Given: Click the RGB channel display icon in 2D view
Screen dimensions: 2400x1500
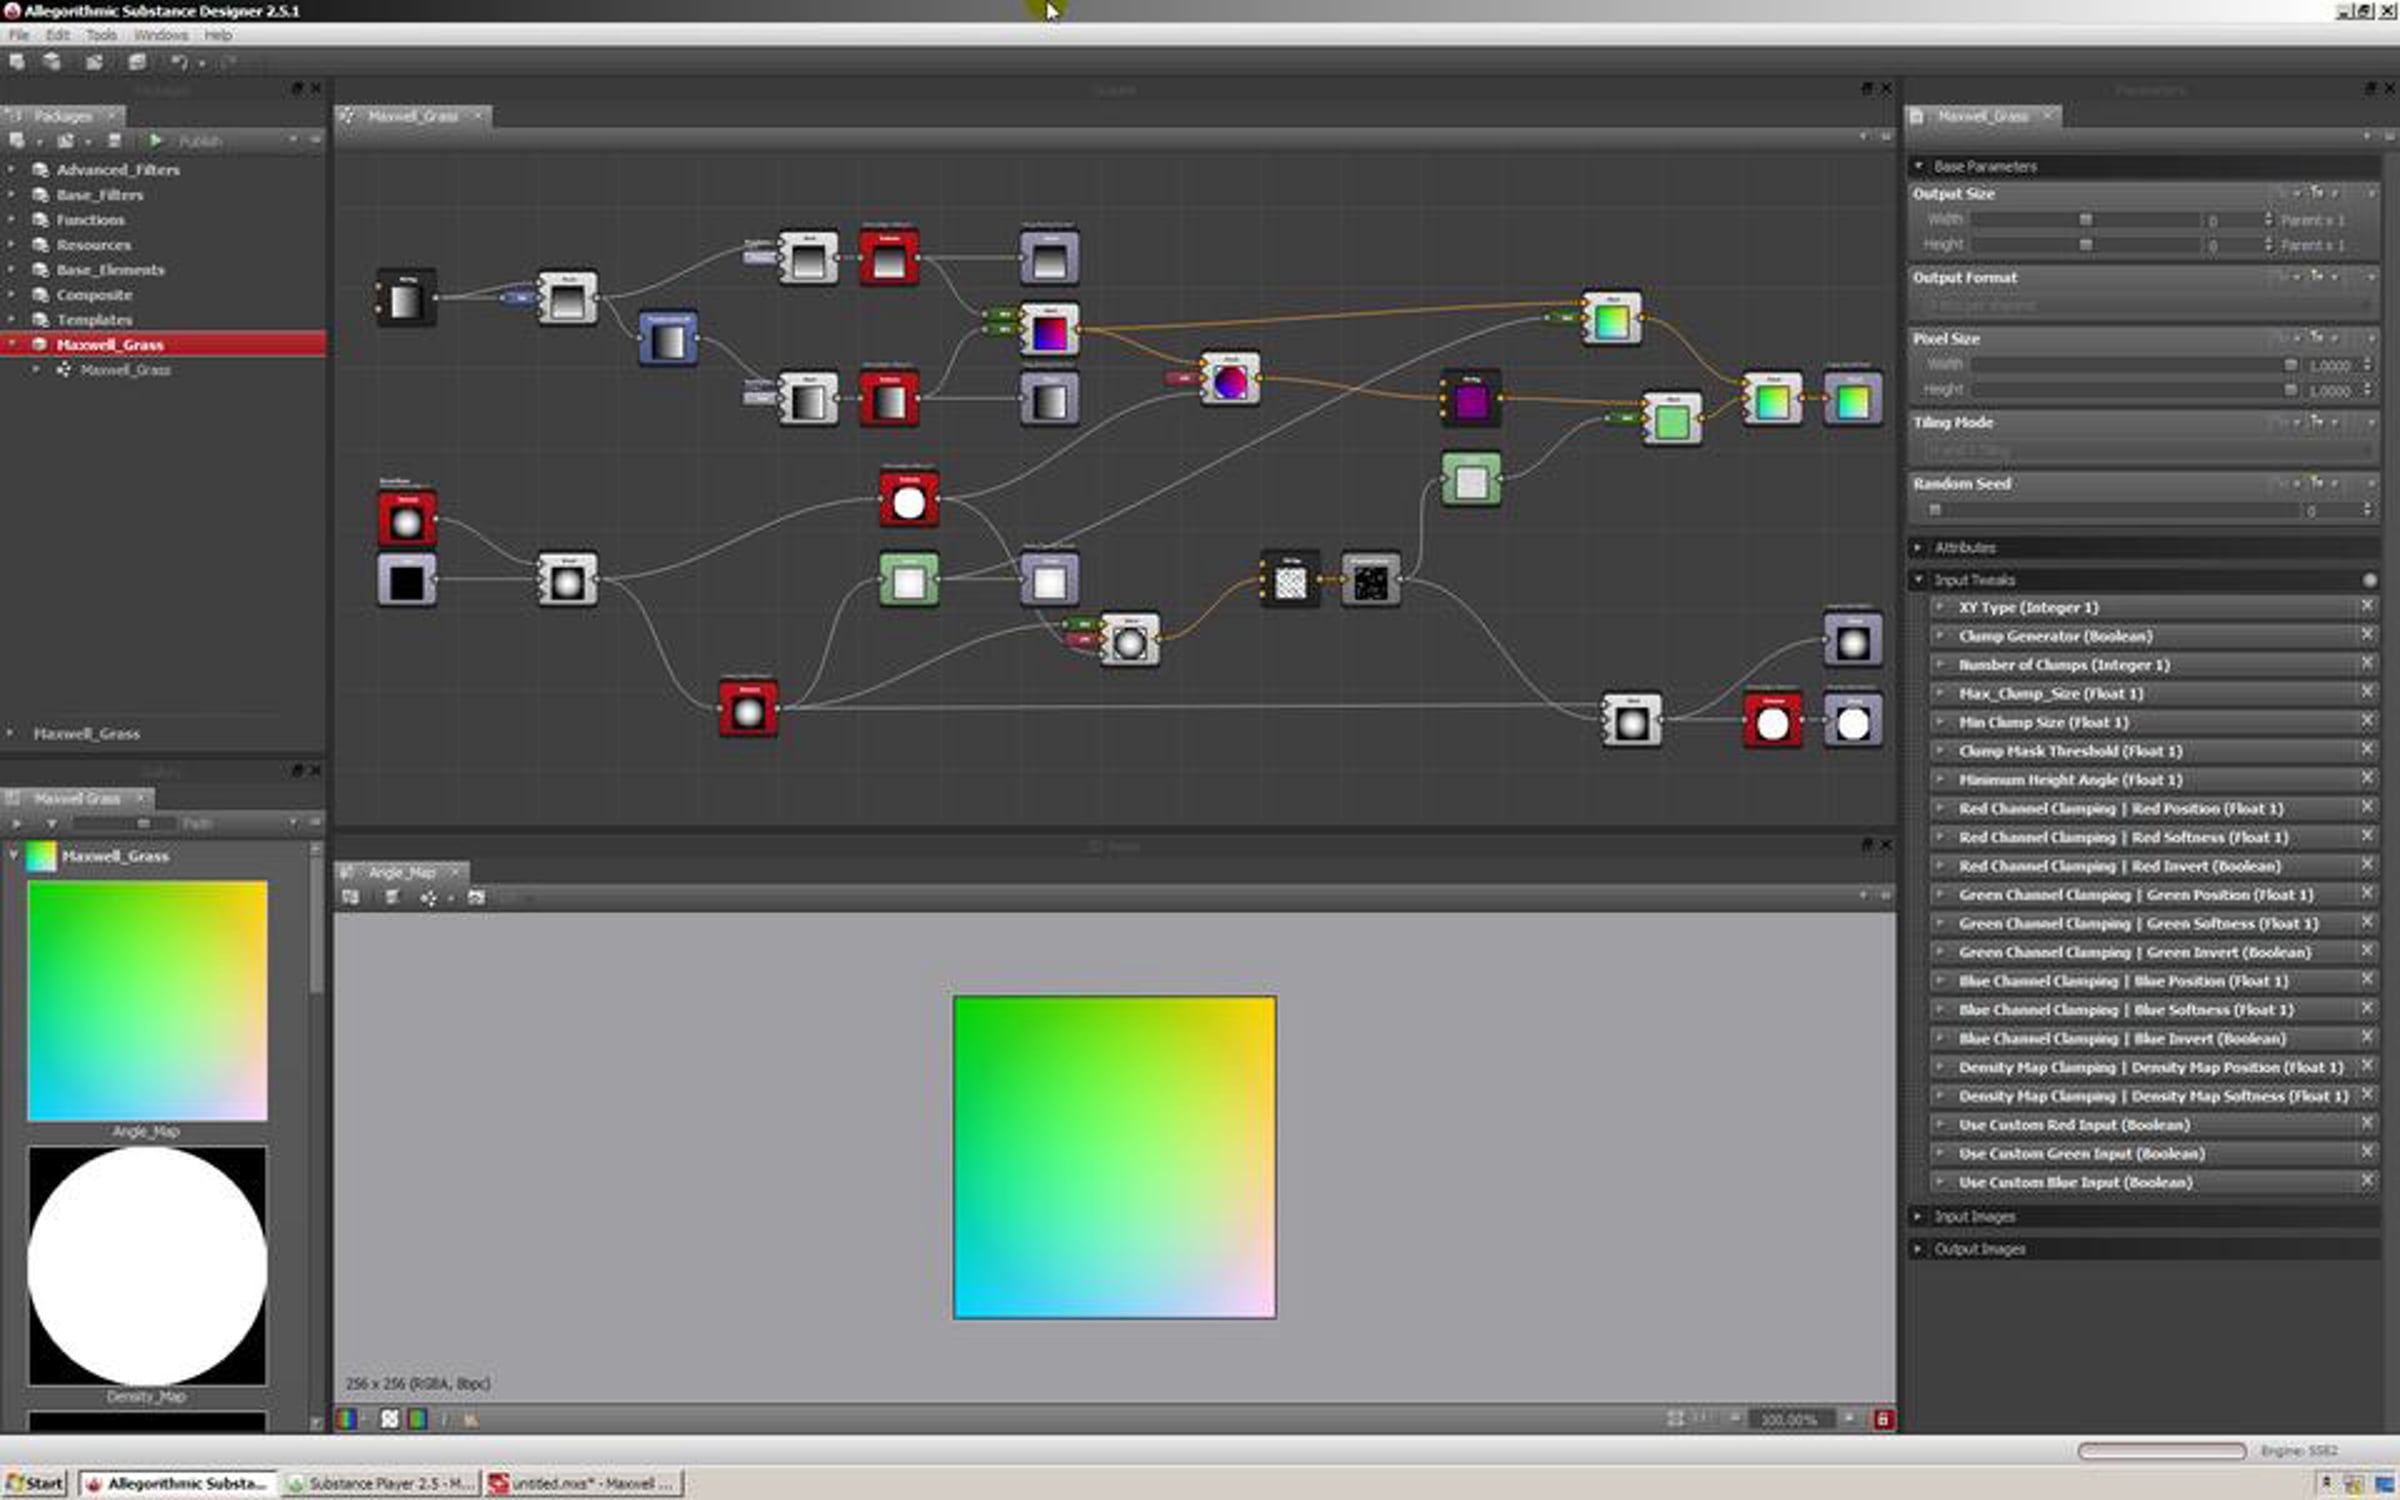Looking at the screenshot, I should click(x=347, y=1418).
